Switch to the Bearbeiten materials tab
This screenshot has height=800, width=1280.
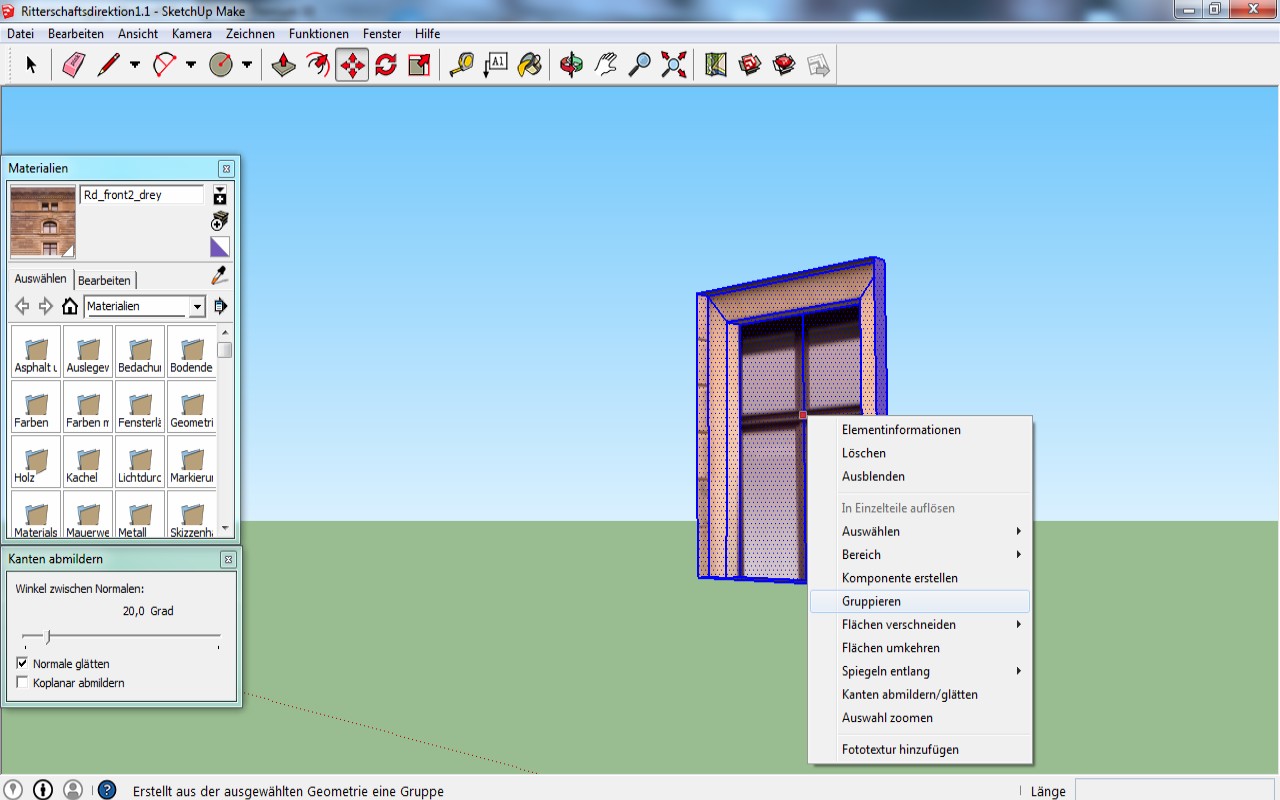pos(104,280)
